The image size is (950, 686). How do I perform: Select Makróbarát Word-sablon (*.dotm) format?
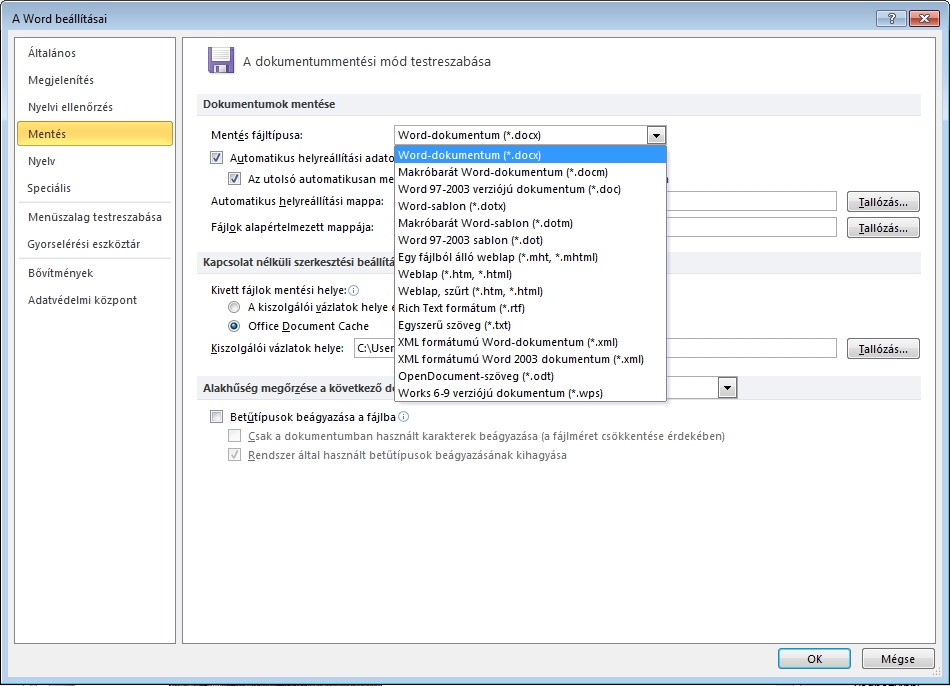tap(530, 223)
